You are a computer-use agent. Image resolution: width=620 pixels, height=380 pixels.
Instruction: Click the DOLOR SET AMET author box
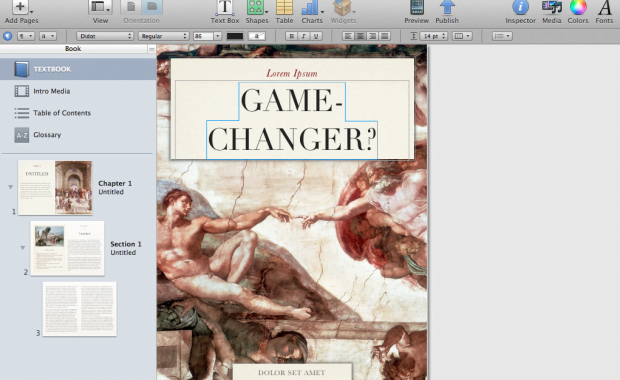click(x=292, y=372)
